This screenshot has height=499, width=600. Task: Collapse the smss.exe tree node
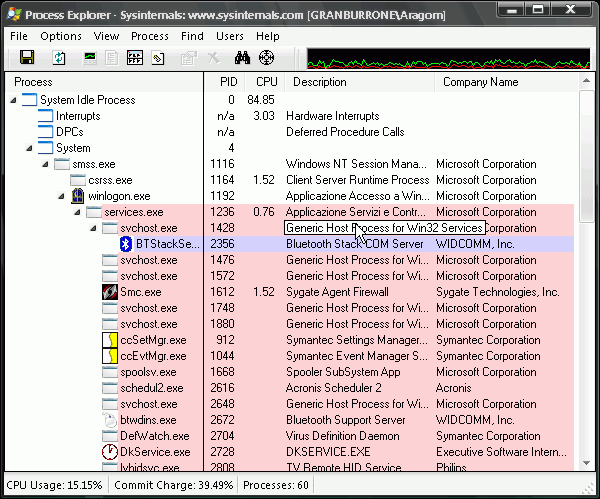[46, 164]
